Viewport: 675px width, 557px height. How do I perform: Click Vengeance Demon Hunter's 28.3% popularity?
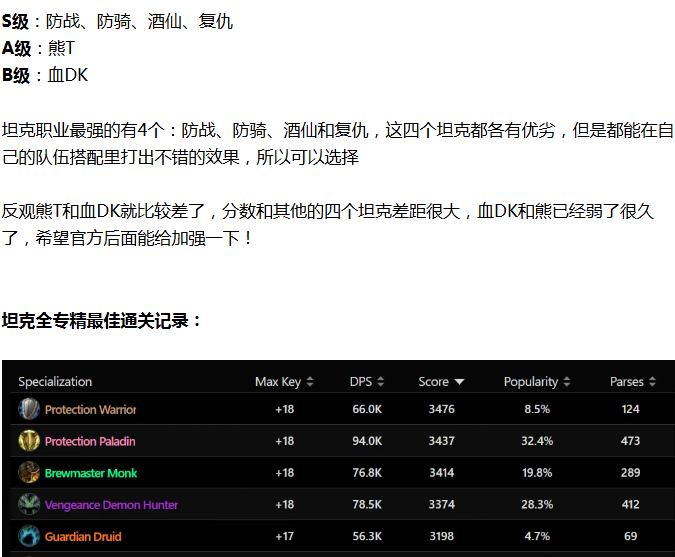coord(537,505)
